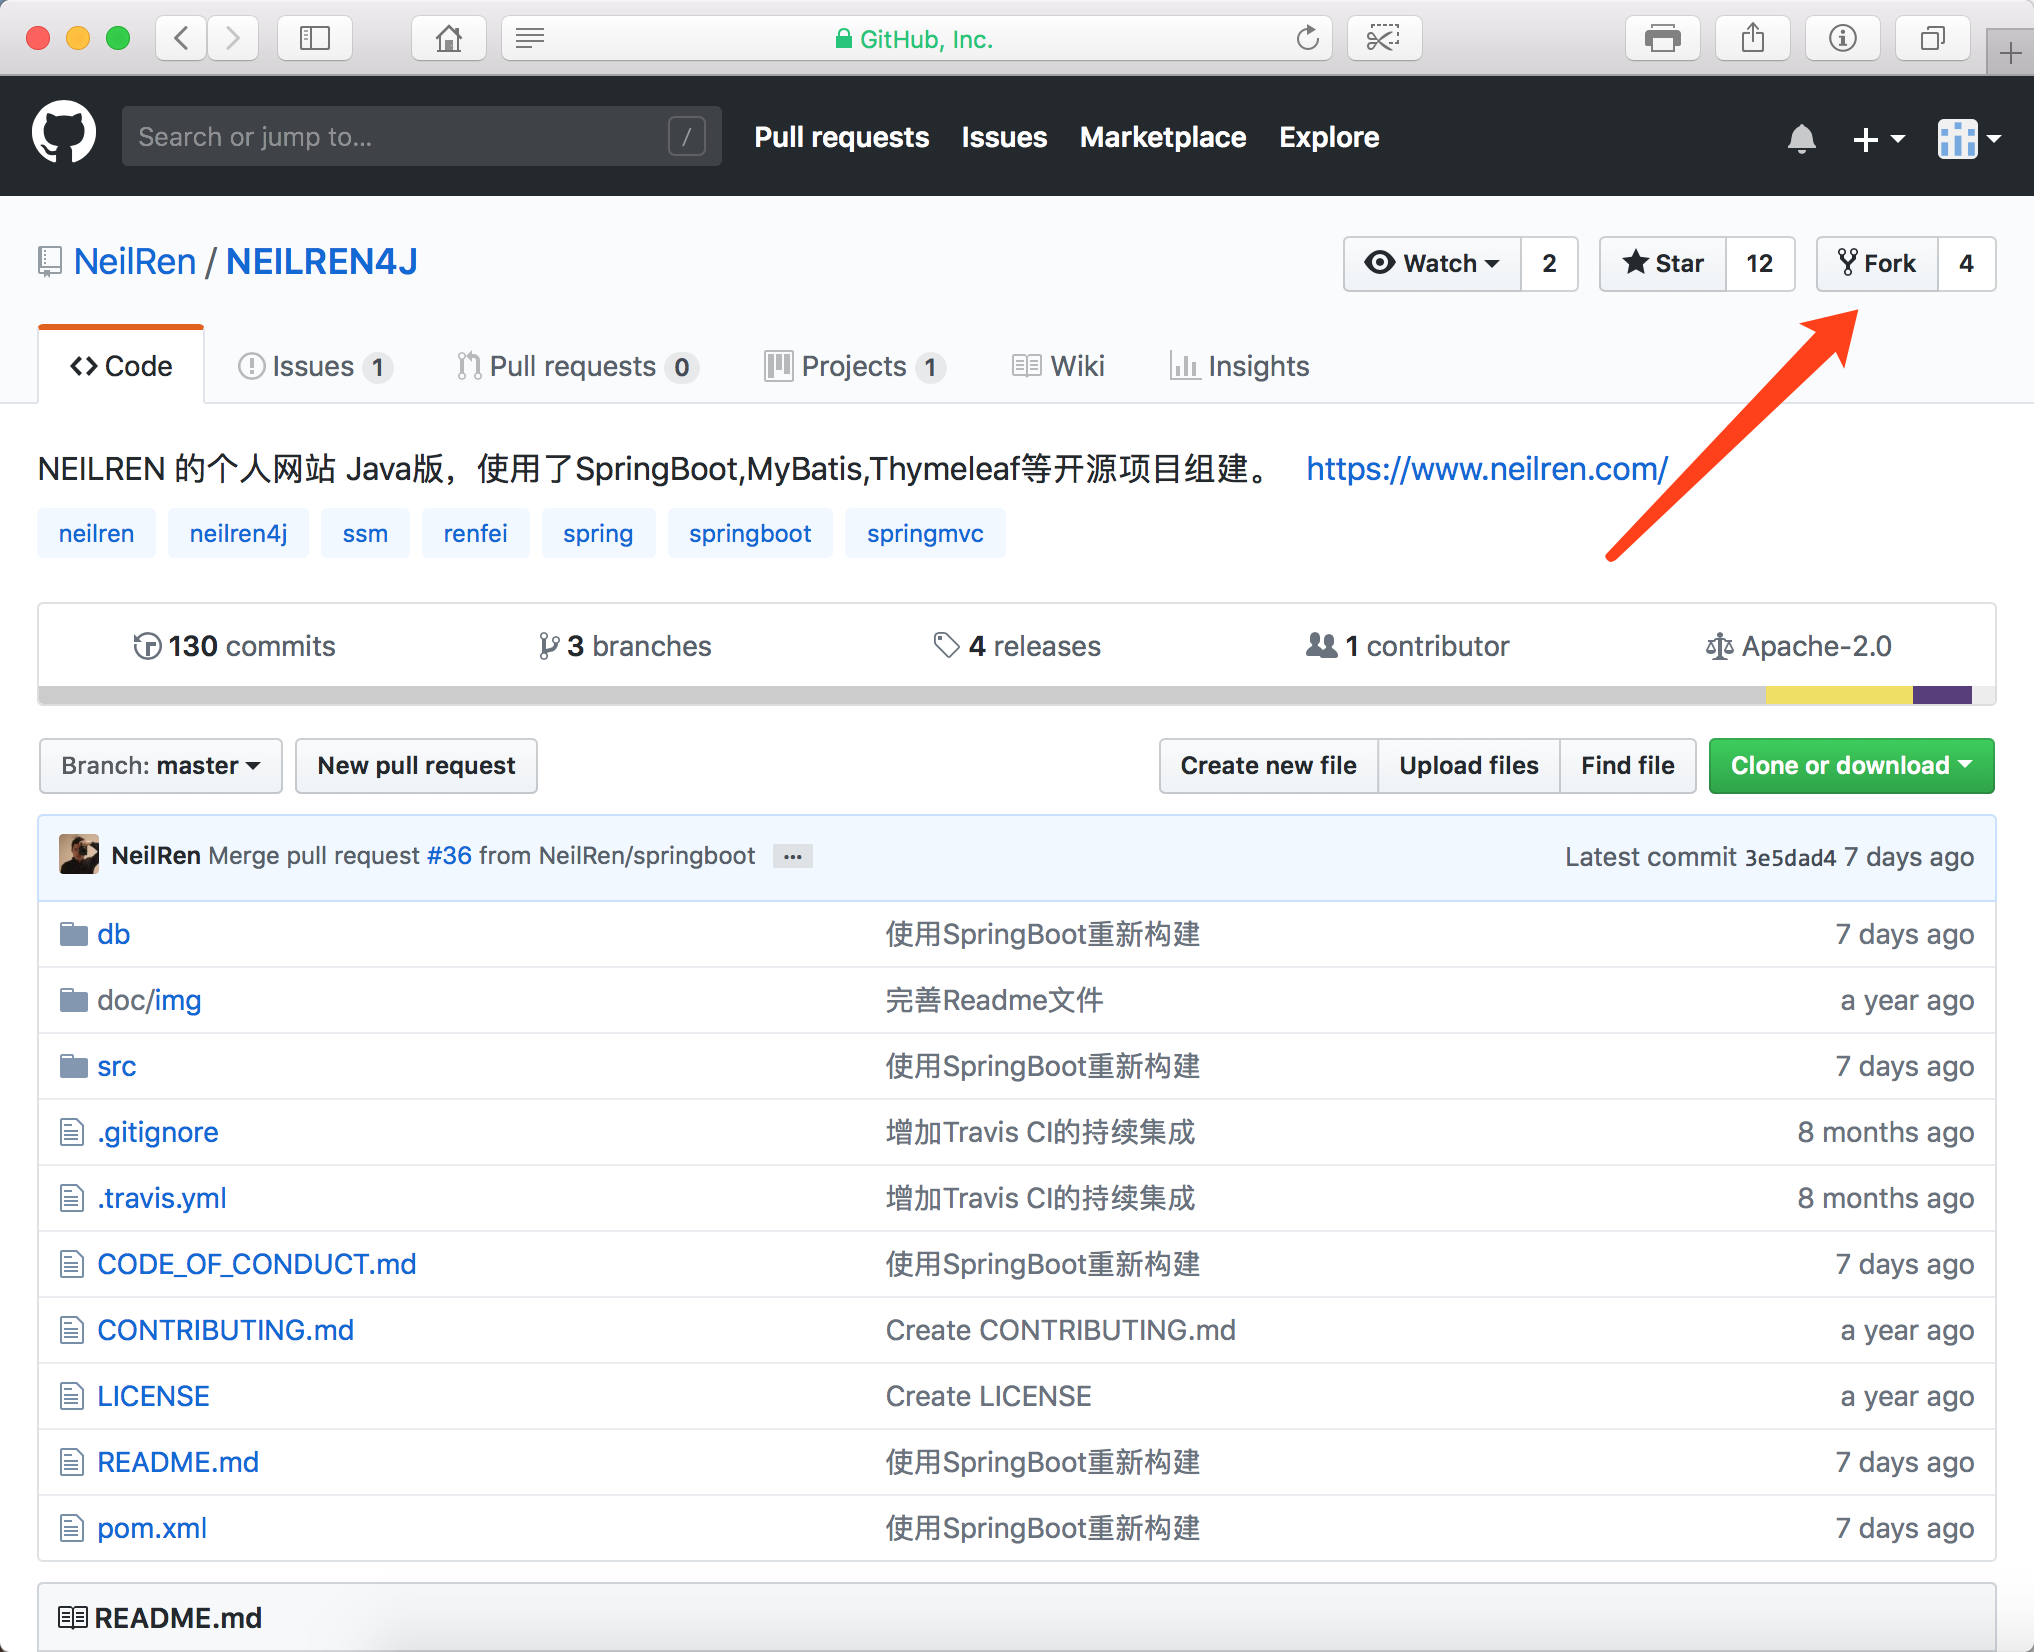This screenshot has width=2034, height=1652.
Task: Open the user avatar menu
Action: click(x=1969, y=139)
